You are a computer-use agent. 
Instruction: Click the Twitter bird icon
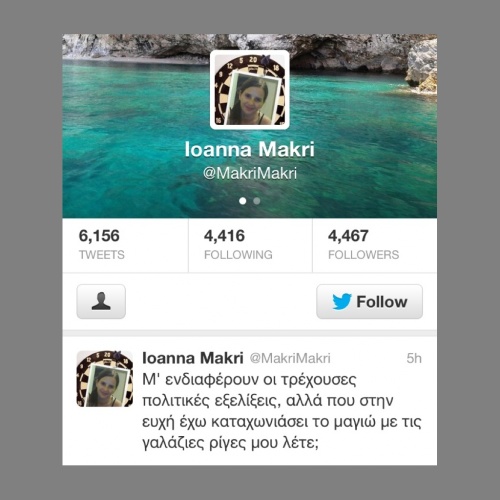point(342,302)
